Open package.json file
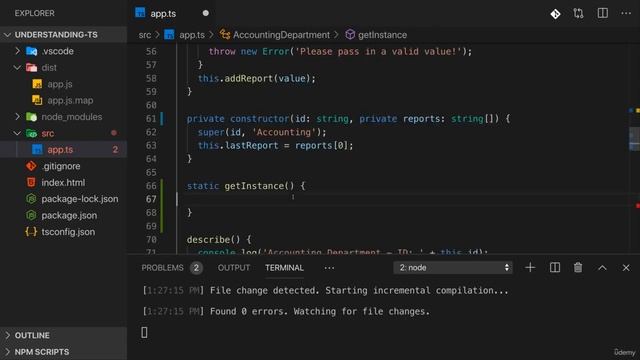The height and width of the screenshot is (360, 640). [69, 216]
